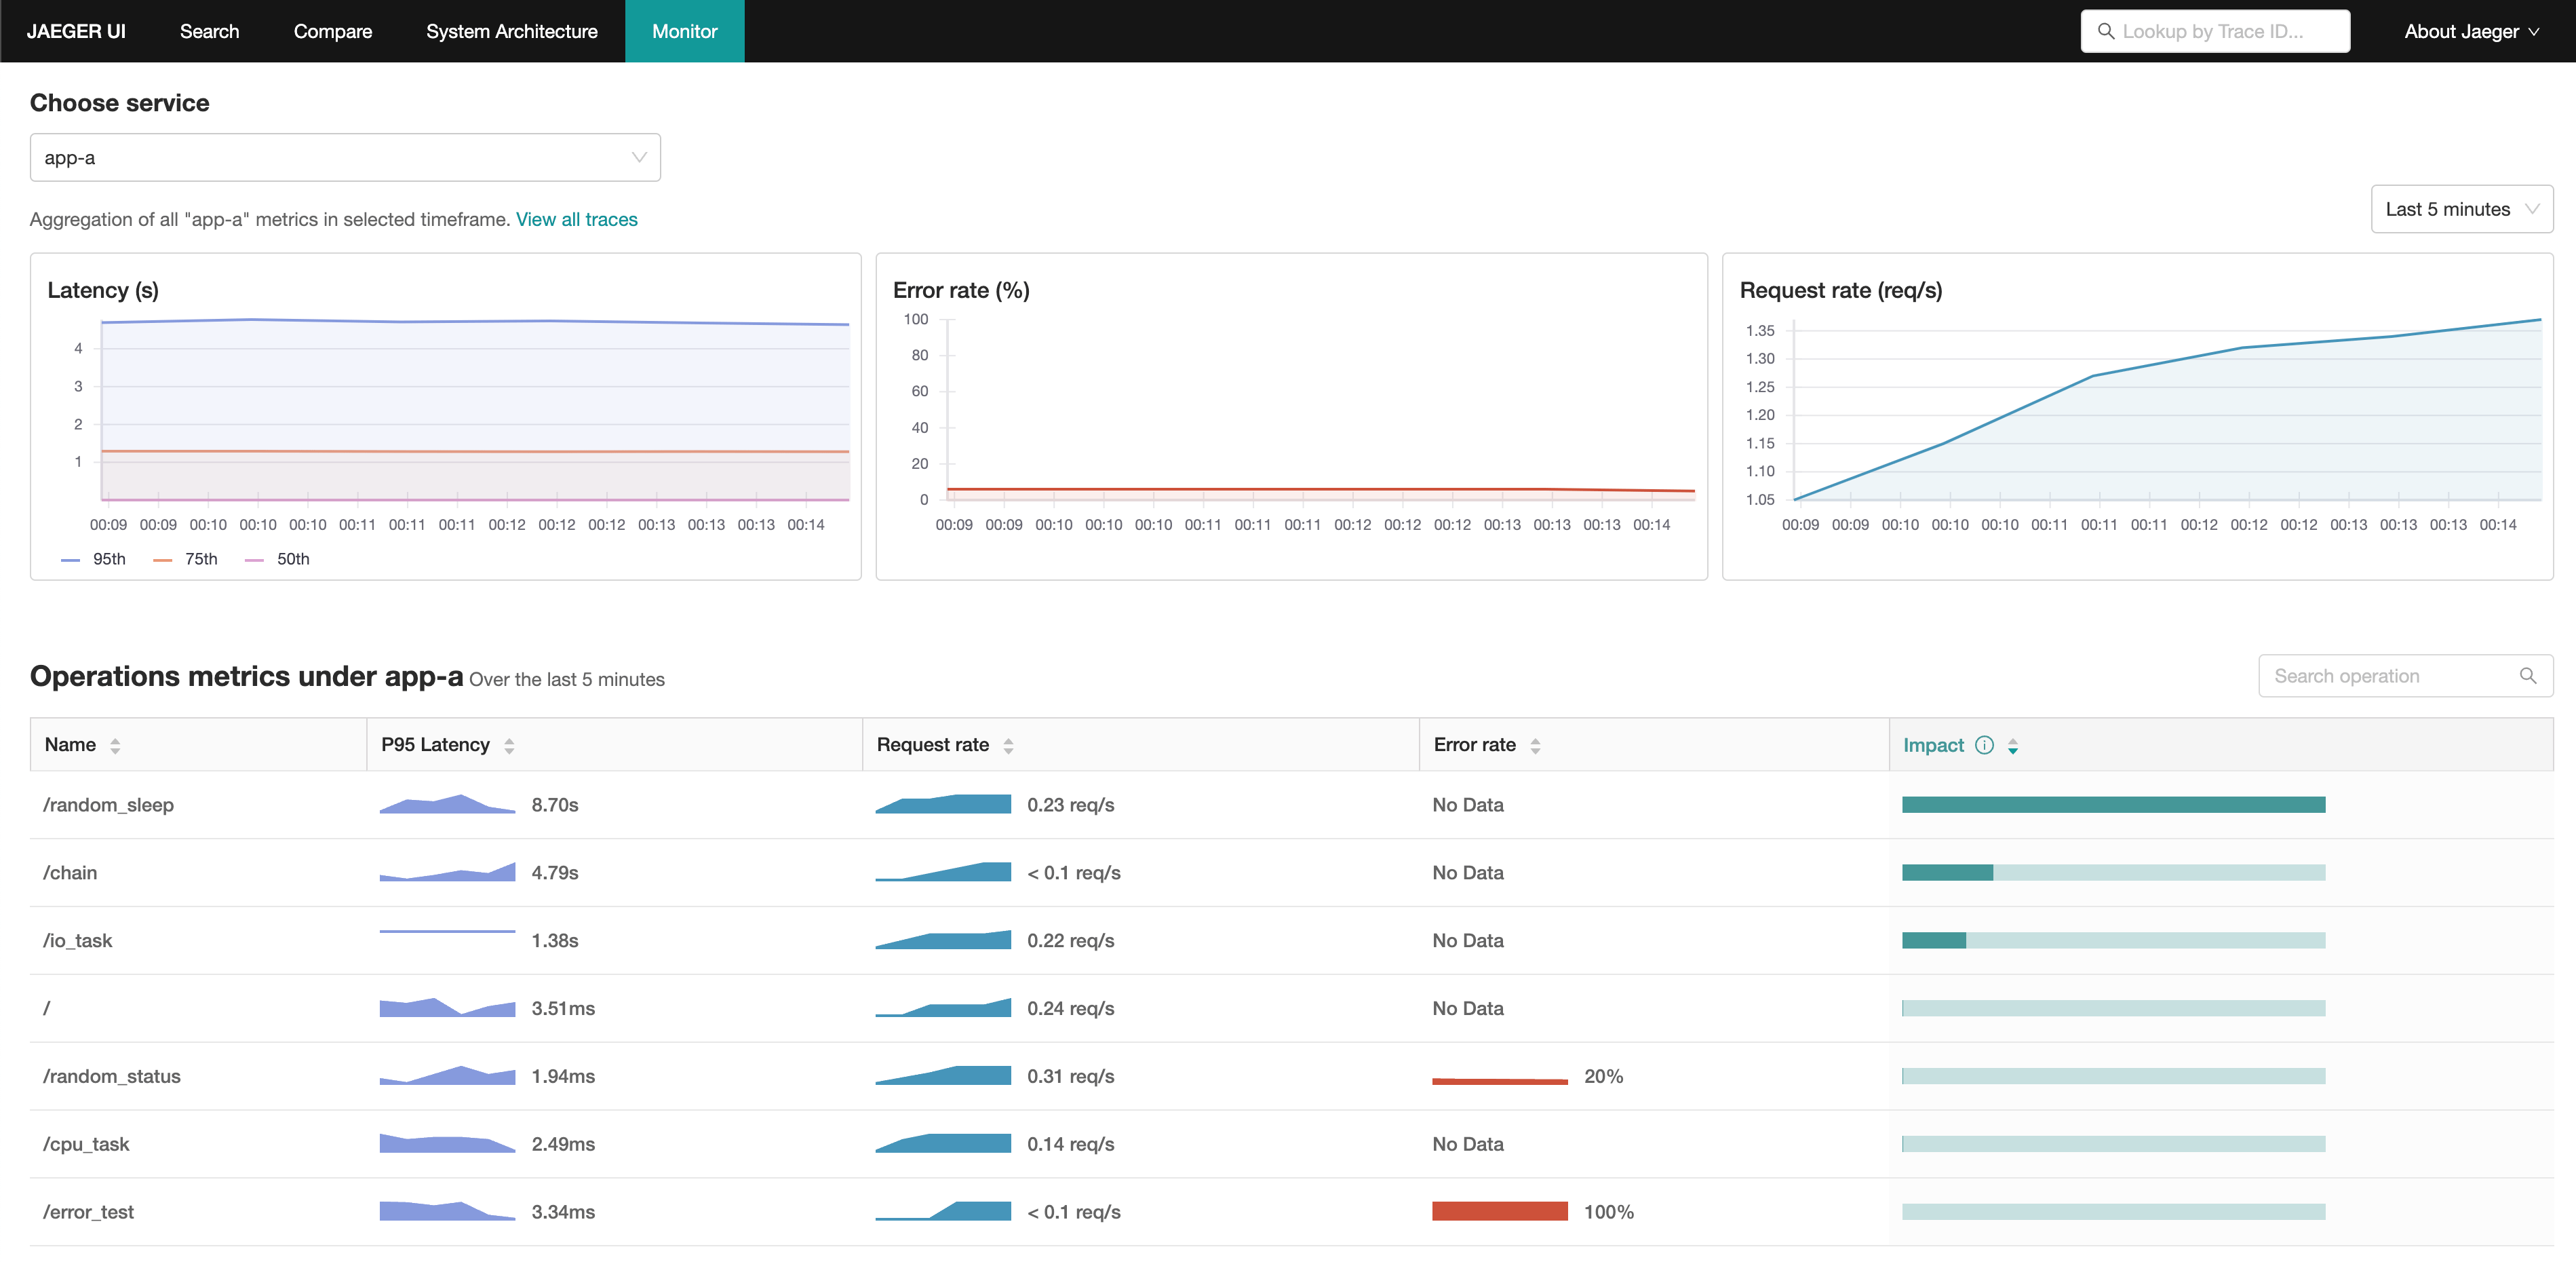The width and height of the screenshot is (2576, 1262).
Task: Click the Impact info circle icon
Action: [x=1985, y=745]
